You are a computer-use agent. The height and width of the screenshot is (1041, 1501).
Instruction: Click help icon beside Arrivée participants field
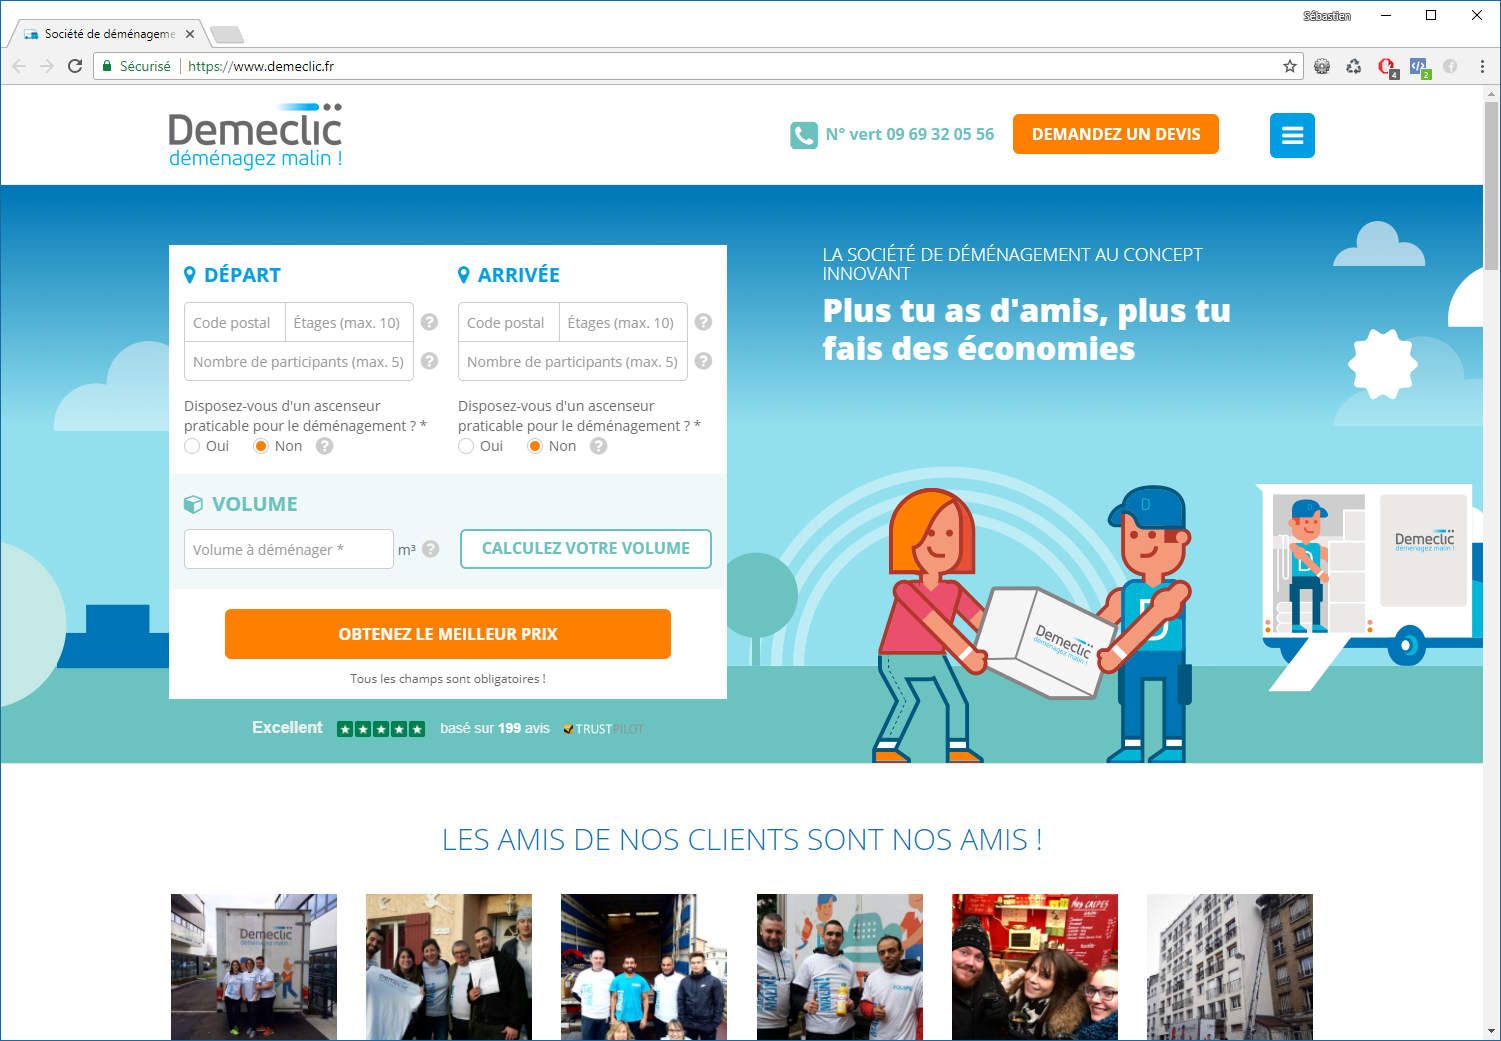click(x=703, y=361)
